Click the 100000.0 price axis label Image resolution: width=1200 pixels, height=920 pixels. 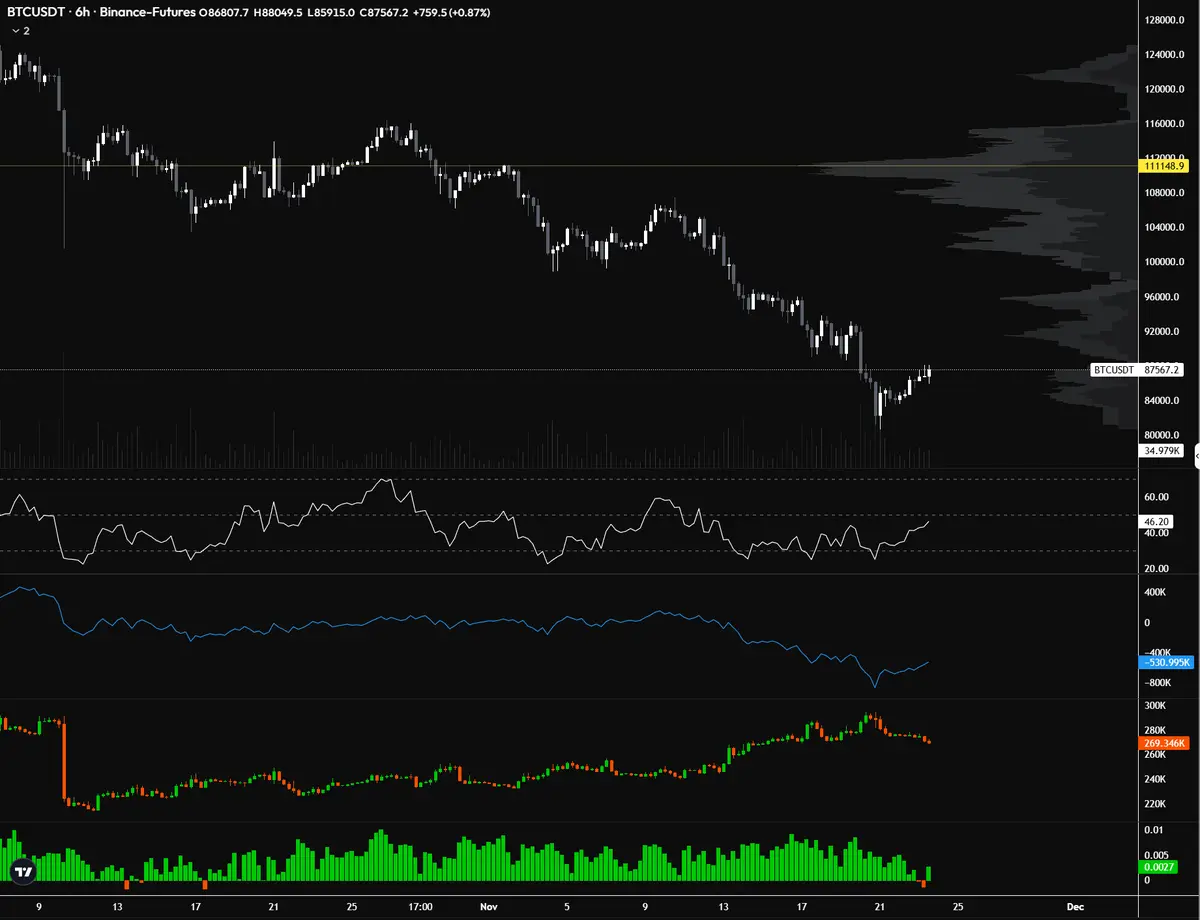pos(1164,262)
